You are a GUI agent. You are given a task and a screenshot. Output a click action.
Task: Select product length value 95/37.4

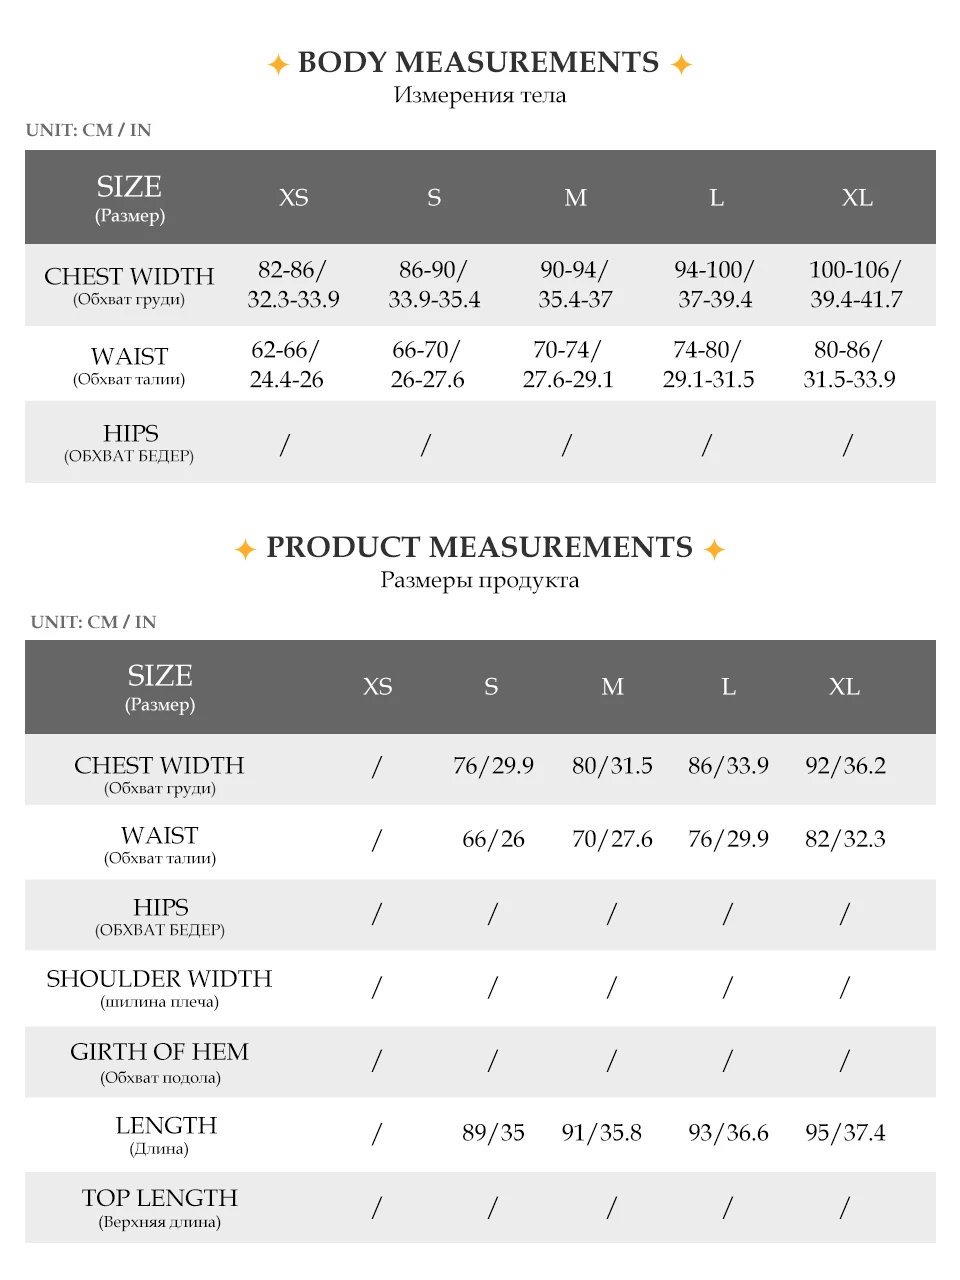[x=845, y=1133]
